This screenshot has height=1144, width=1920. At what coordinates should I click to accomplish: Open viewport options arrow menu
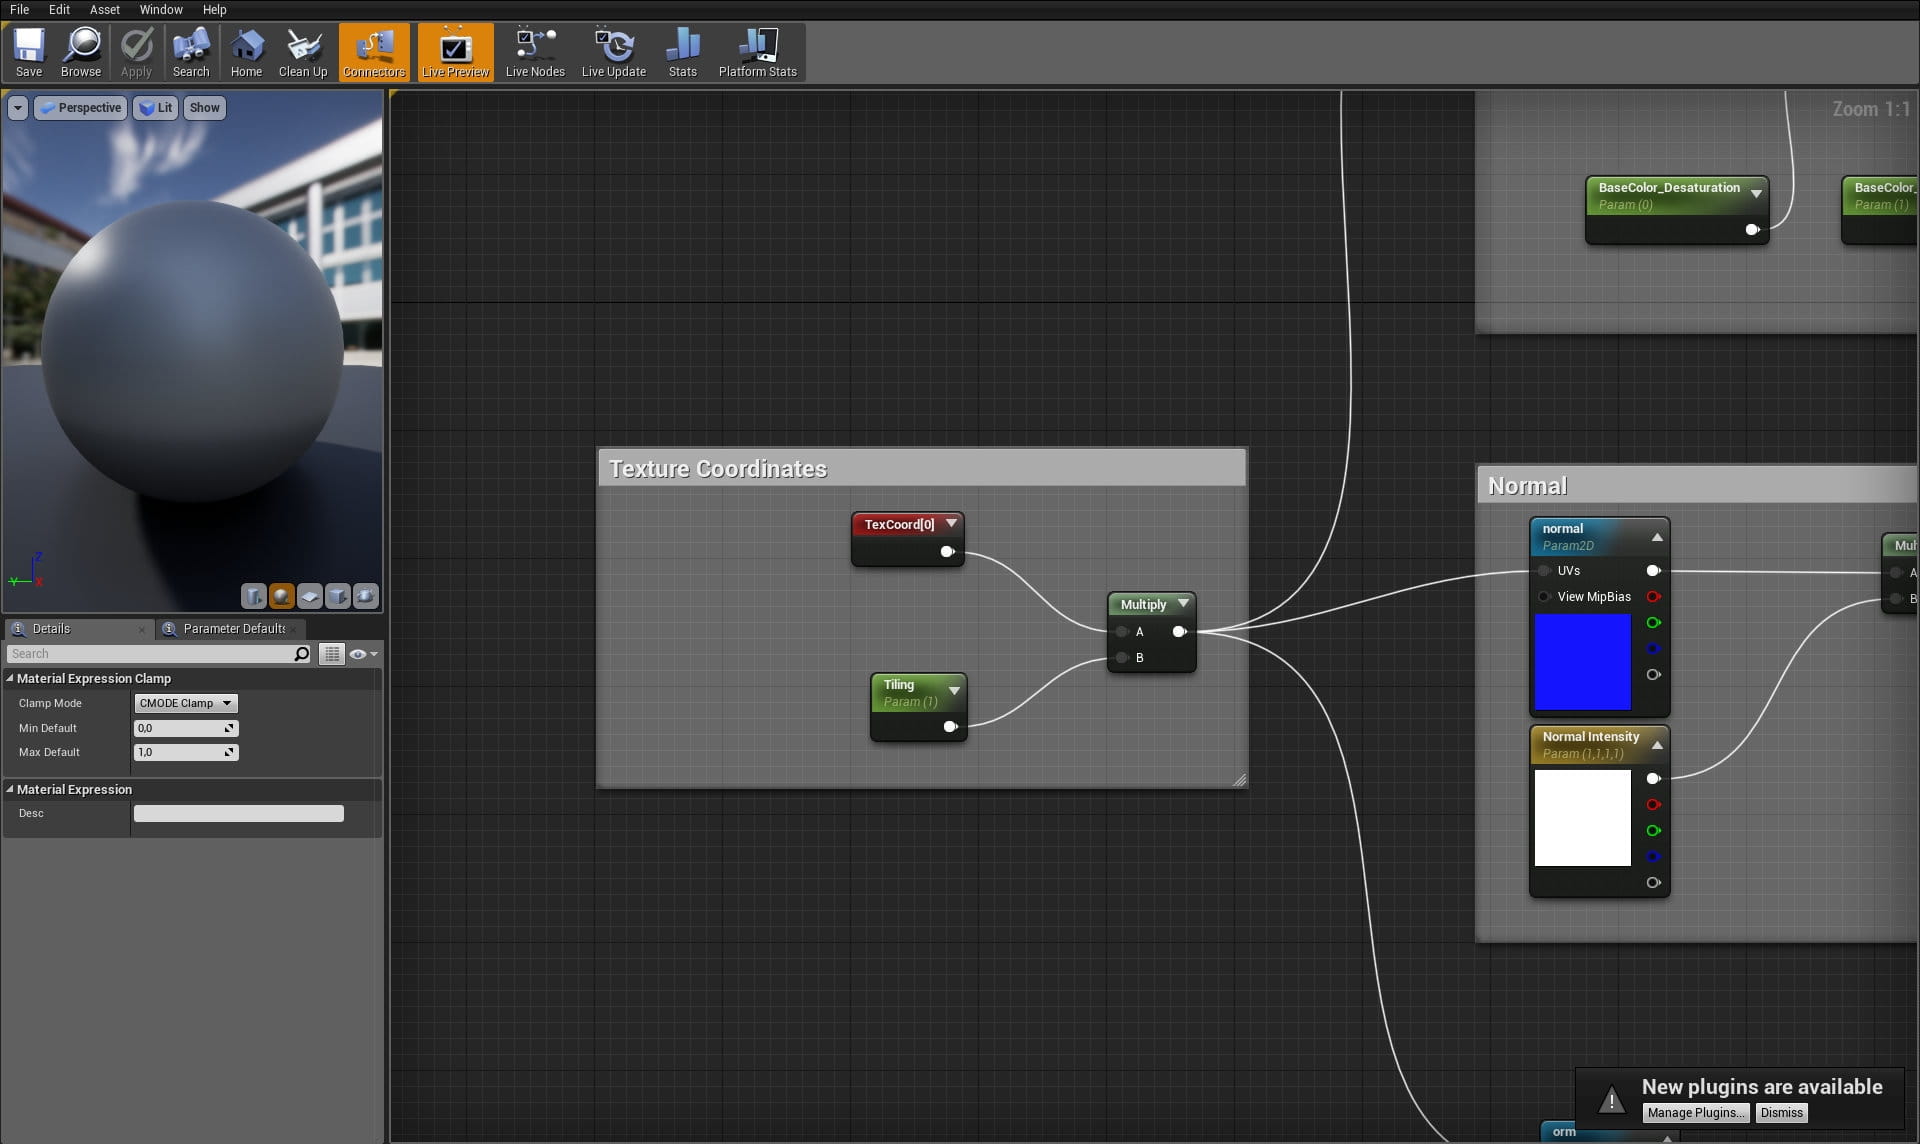pyautogui.click(x=18, y=108)
